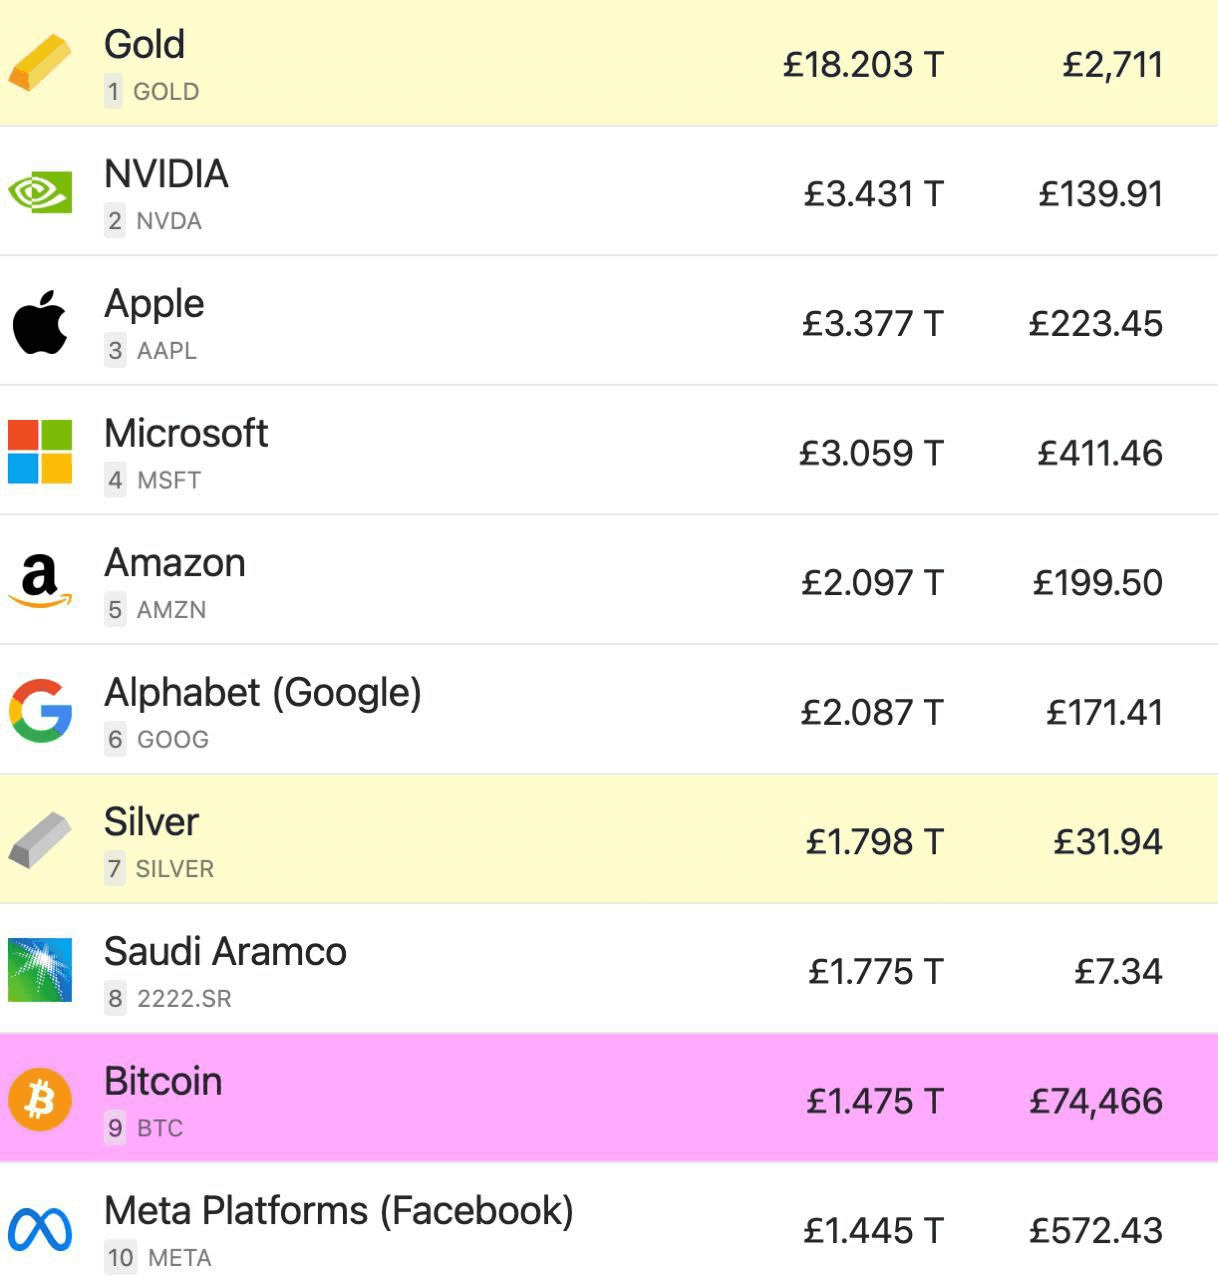
Task: Click the NVIDIA green logo icon
Action: (40, 192)
